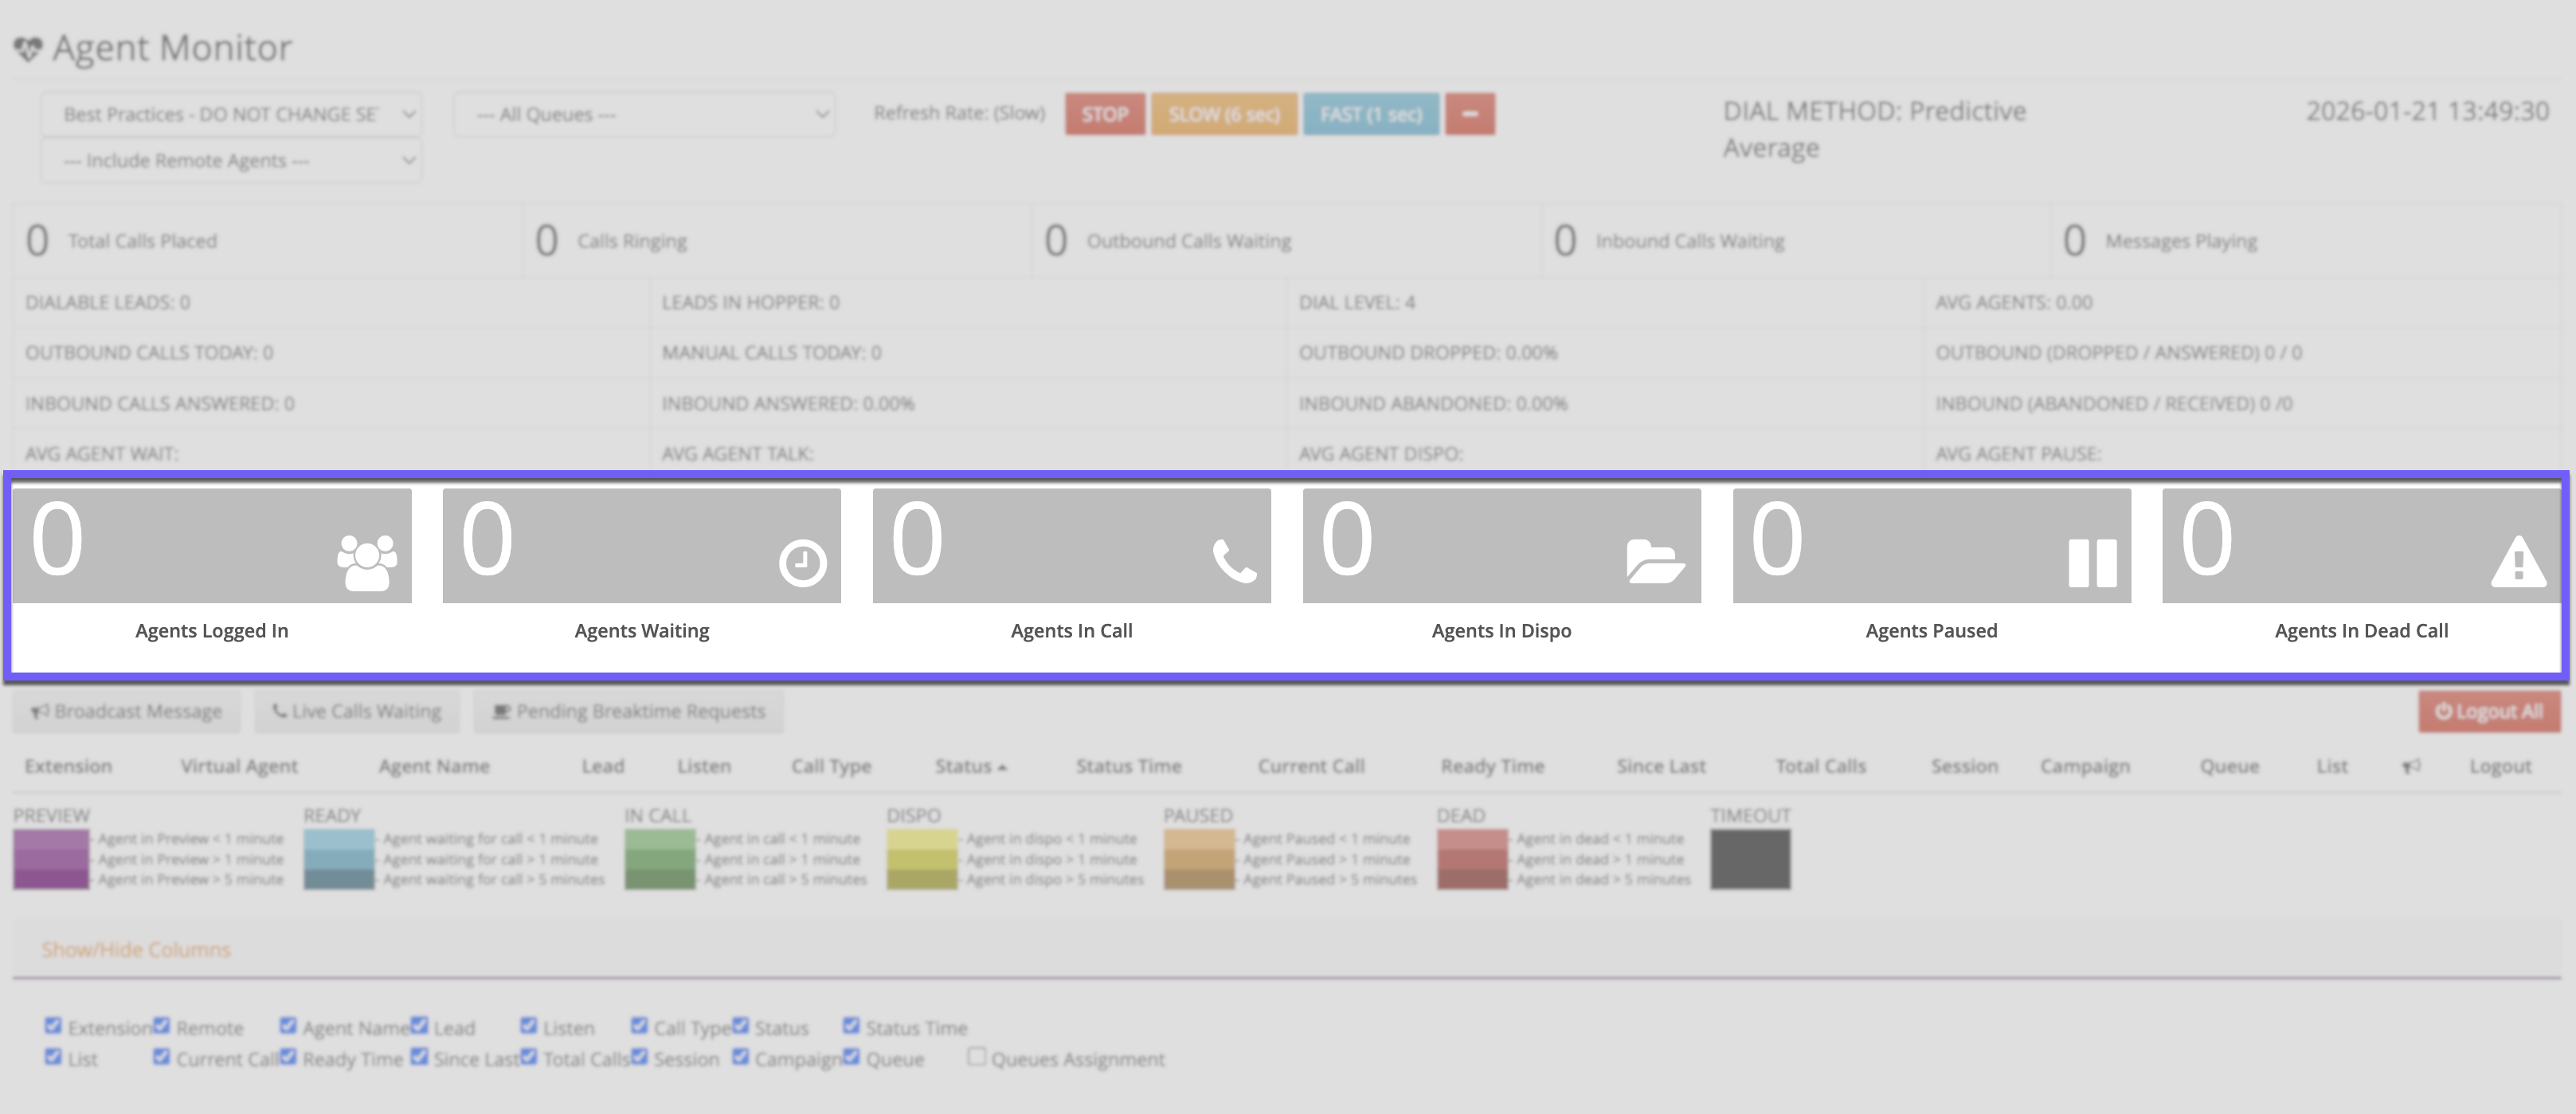Viewport: 2576px width, 1114px height.
Task: Click the purple PREVIEW color swatch
Action: pyautogui.click(x=50, y=859)
